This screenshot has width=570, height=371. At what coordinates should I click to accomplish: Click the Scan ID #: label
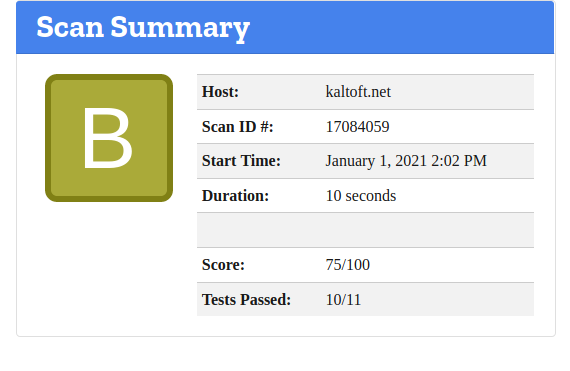237,127
